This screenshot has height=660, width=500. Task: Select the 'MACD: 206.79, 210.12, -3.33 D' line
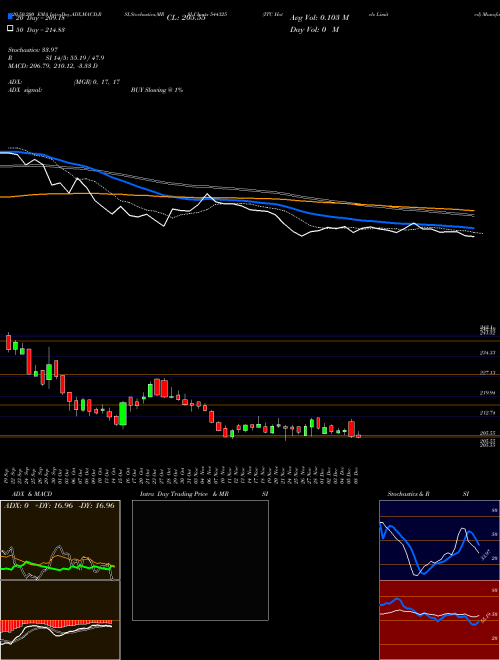pos(53,66)
